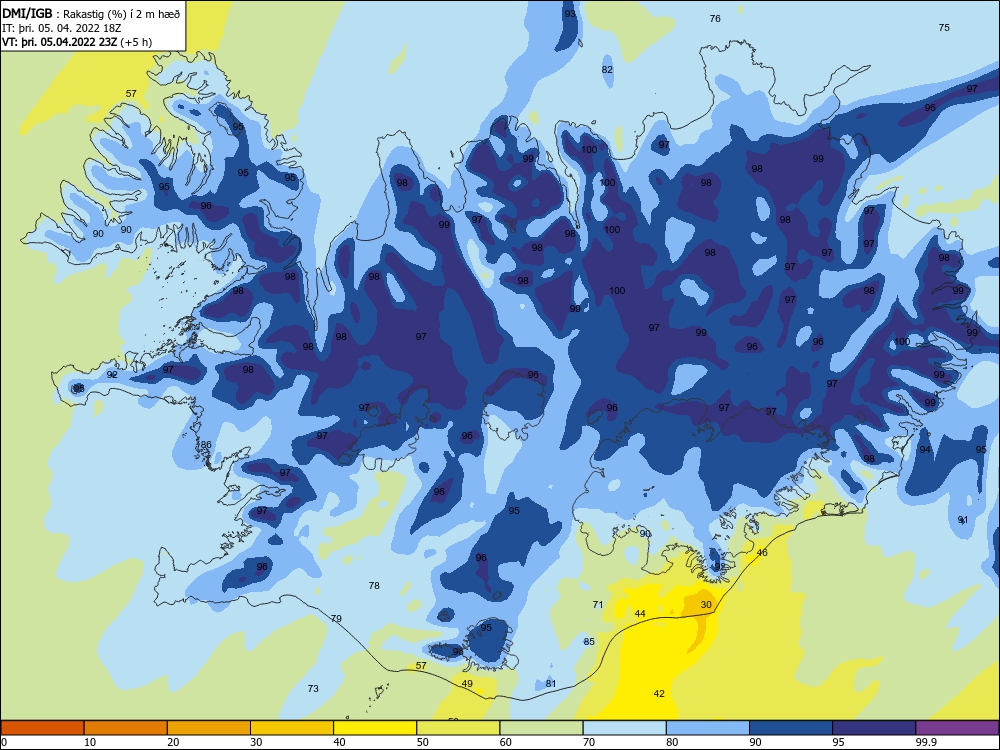
Task: Click the humidity value 86 on the map
Action: [205, 445]
